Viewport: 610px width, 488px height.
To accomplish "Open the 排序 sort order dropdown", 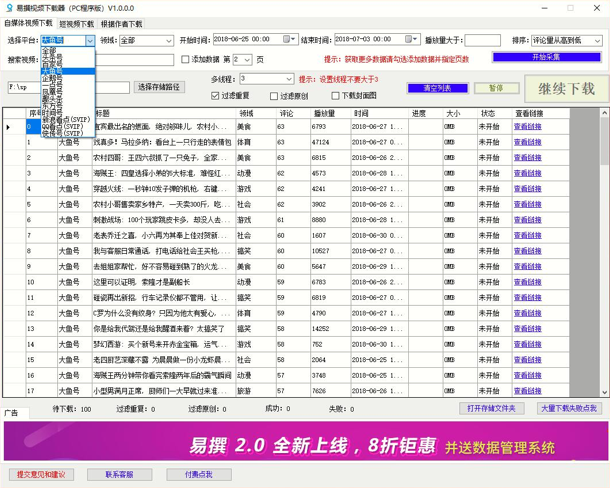I will click(x=566, y=40).
